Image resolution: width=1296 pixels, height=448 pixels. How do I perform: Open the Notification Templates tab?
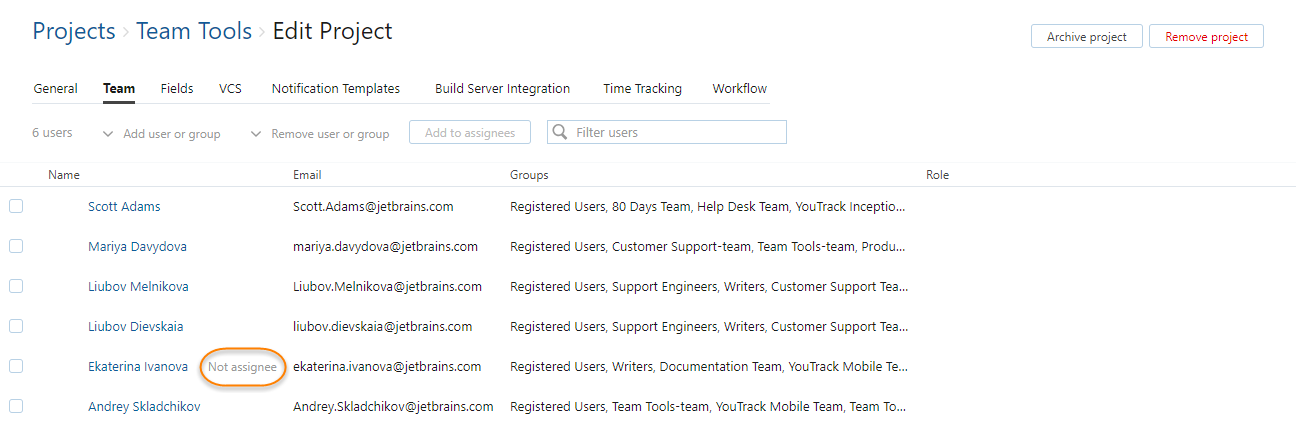(x=336, y=89)
